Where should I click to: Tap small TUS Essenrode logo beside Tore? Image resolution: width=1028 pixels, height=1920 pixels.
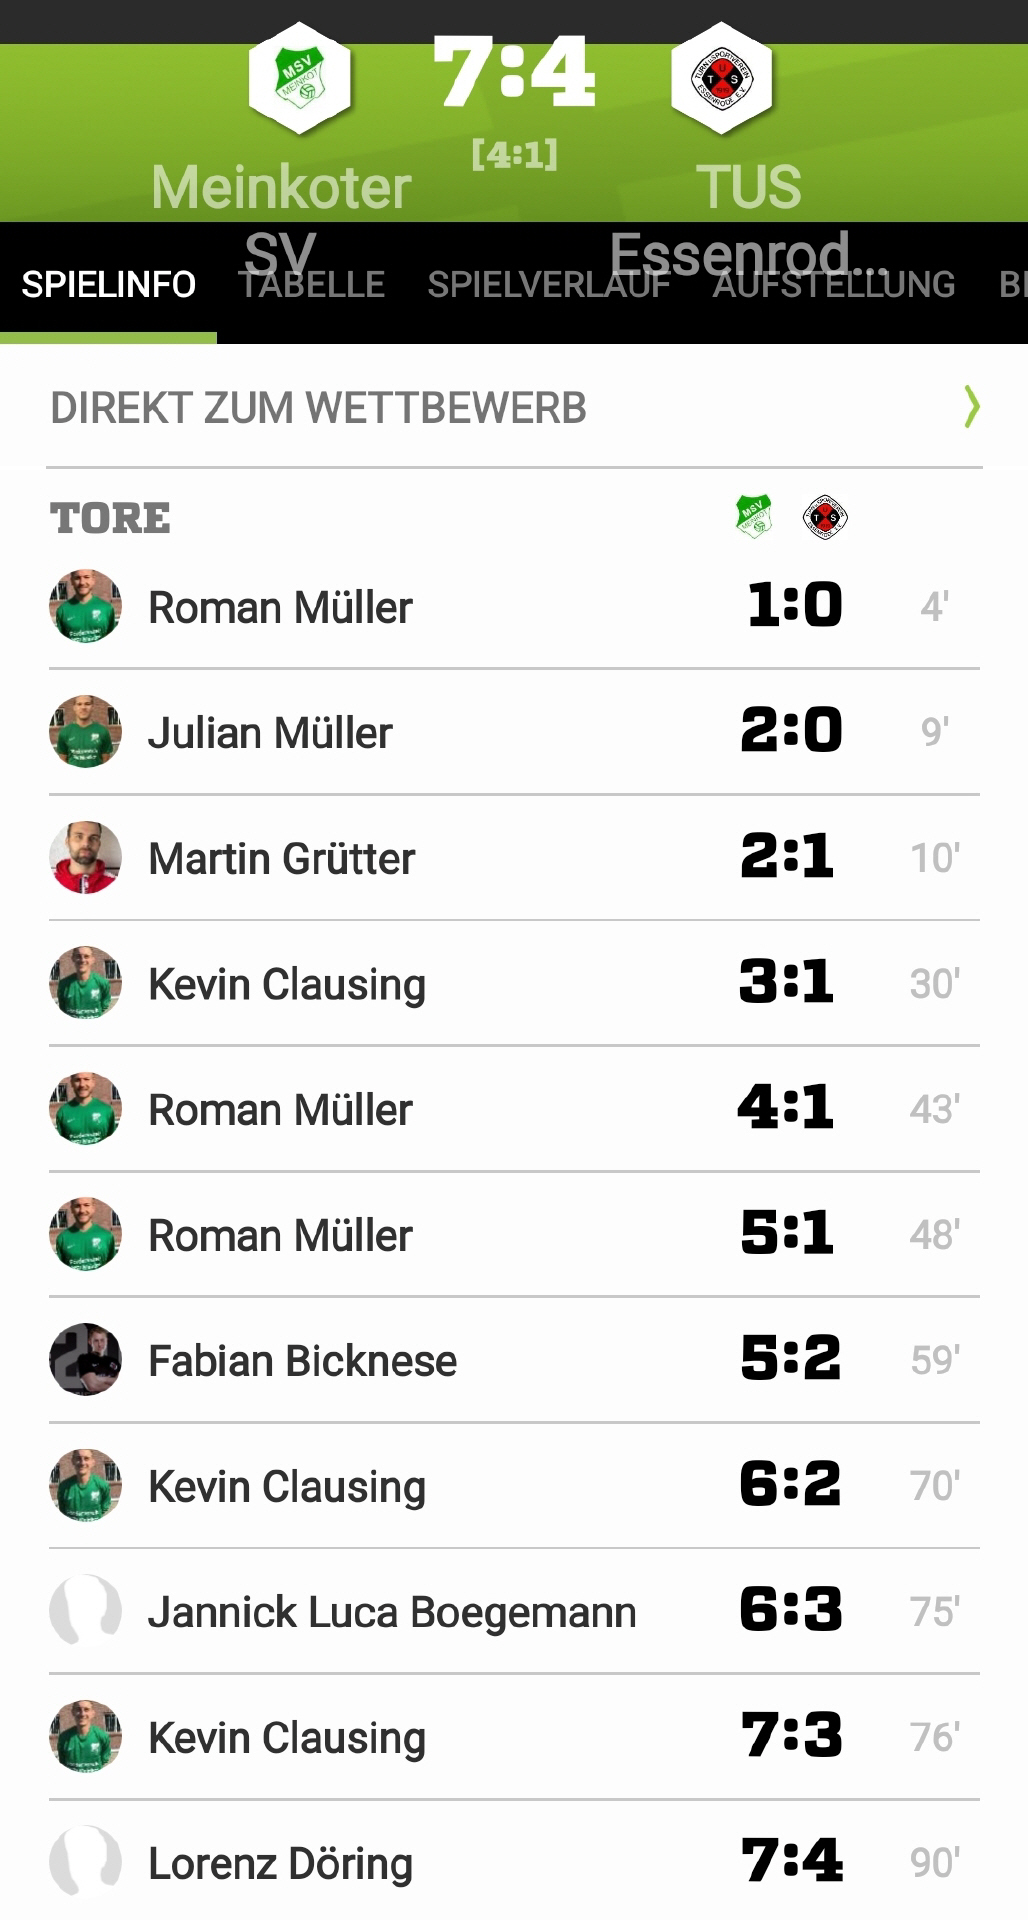825,516
